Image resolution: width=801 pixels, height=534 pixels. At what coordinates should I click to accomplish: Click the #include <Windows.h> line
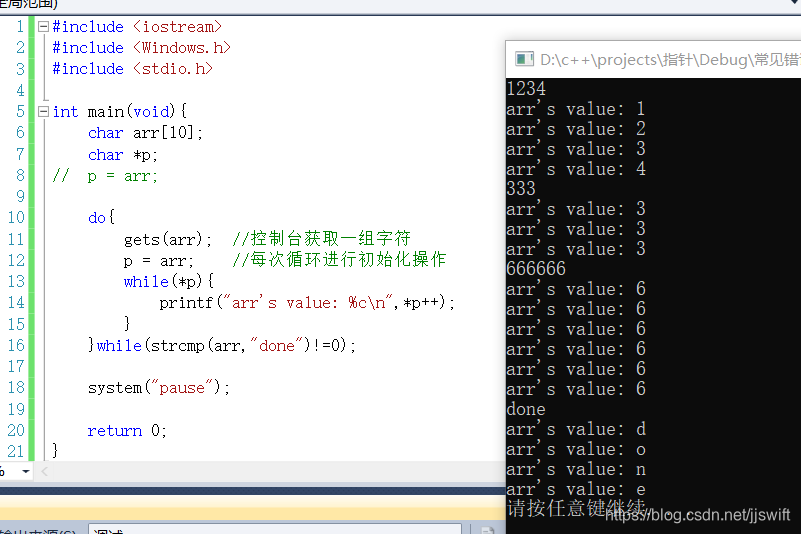pos(142,48)
